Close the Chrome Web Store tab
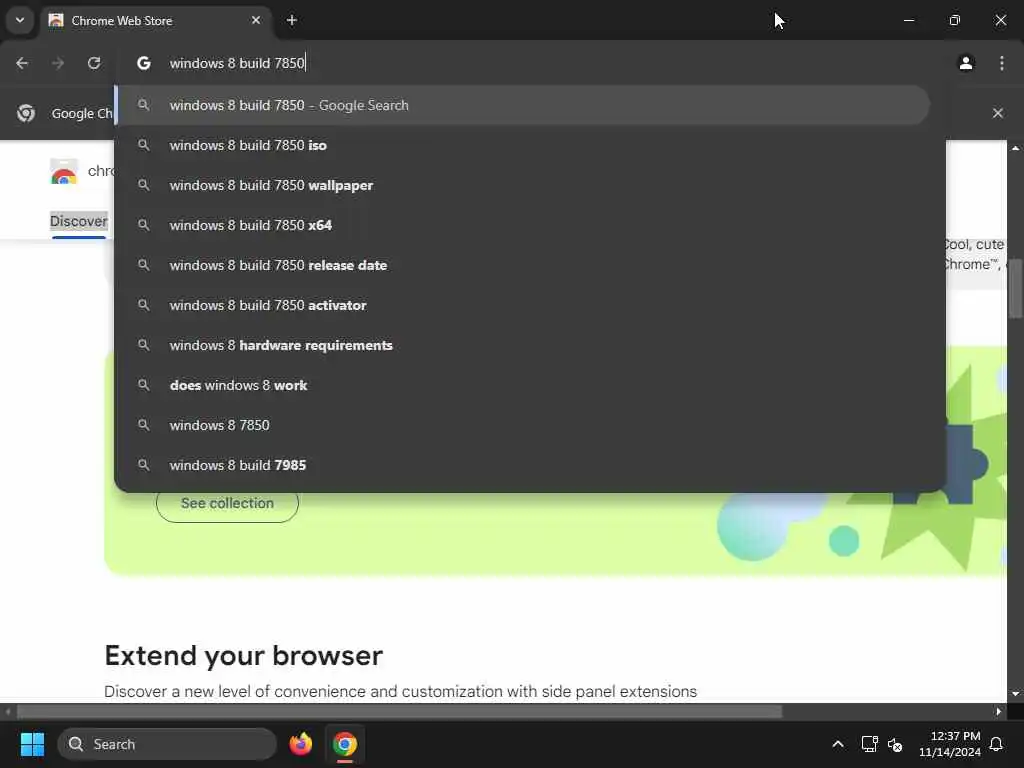The image size is (1024, 768). (256, 20)
